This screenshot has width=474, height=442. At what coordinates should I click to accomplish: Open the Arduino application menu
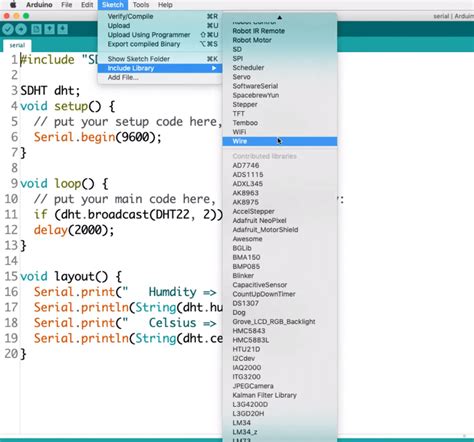point(39,5)
